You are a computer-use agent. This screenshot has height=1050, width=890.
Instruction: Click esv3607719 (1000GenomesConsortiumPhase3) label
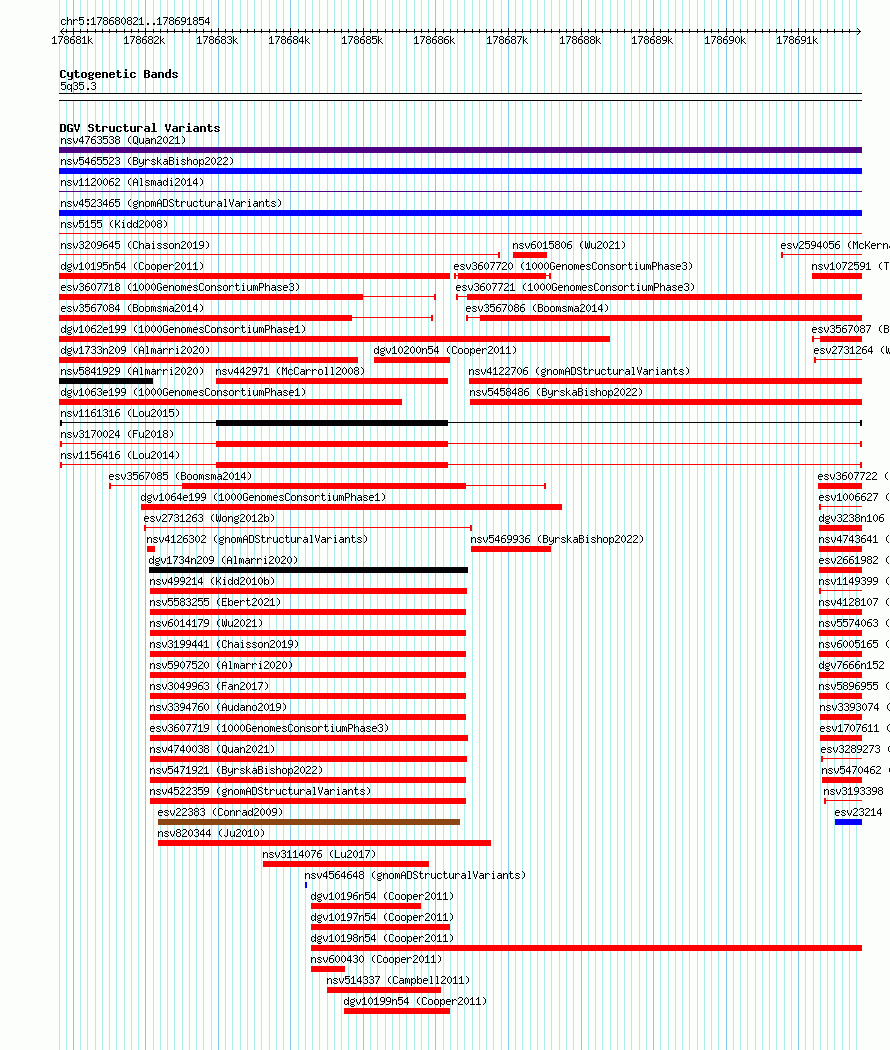click(x=269, y=728)
